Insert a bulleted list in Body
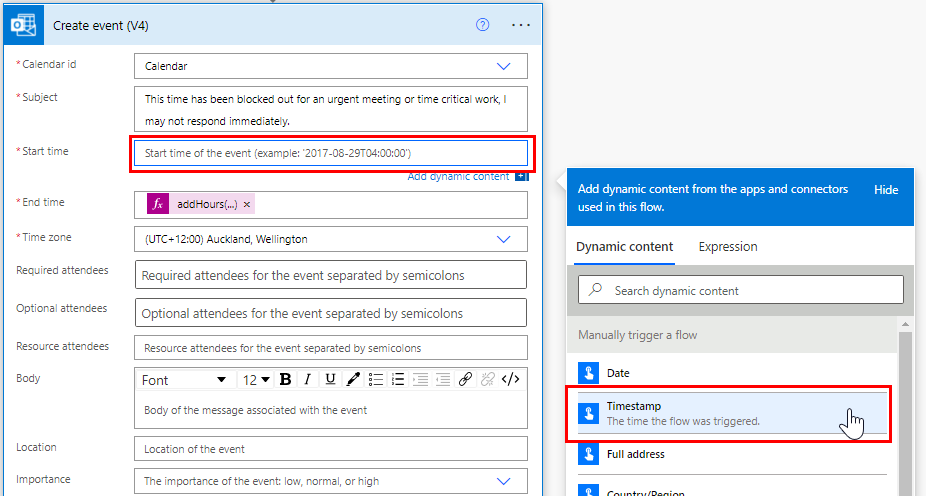This screenshot has height=496, width=926. click(376, 379)
